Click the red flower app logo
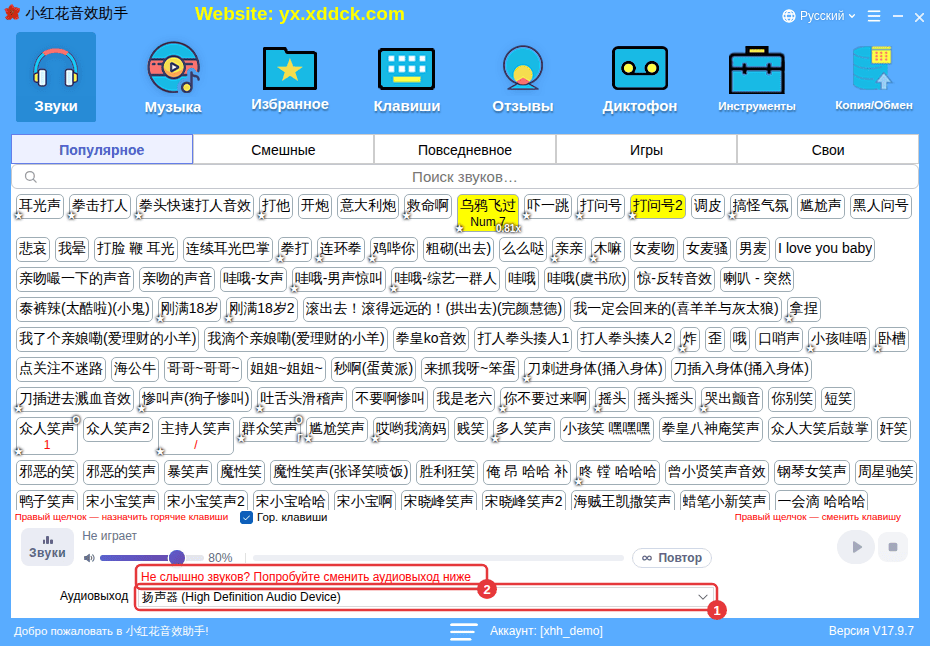Viewport: 930px width, 646px height. click(12, 13)
